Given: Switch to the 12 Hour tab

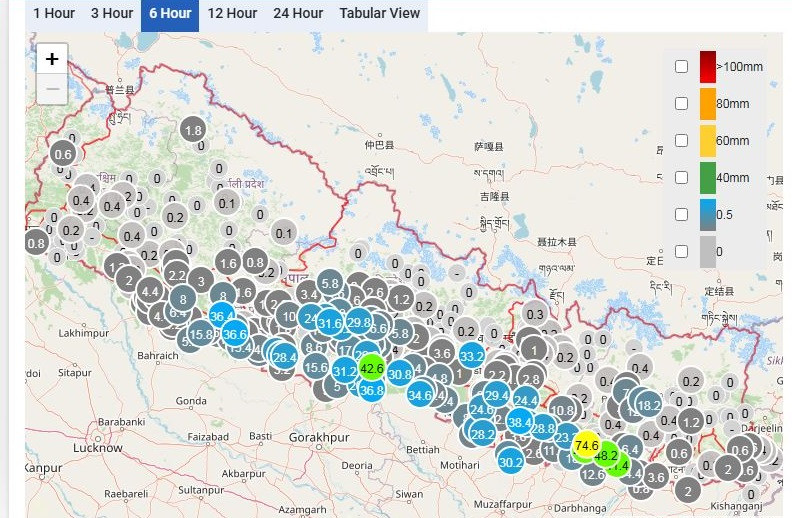Looking at the screenshot, I should pyautogui.click(x=229, y=13).
